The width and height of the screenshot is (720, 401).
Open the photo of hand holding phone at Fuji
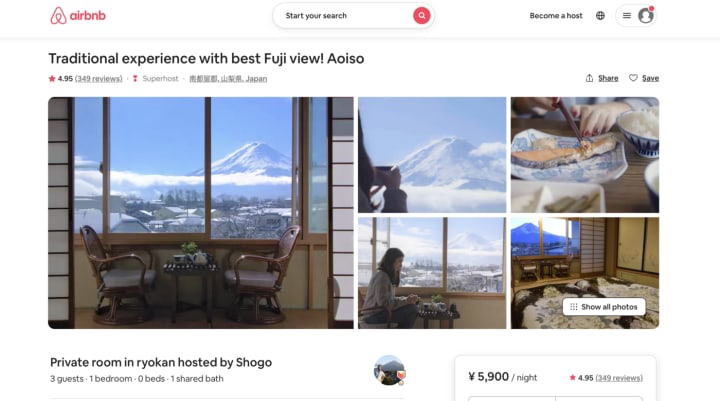(x=432, y=155)
